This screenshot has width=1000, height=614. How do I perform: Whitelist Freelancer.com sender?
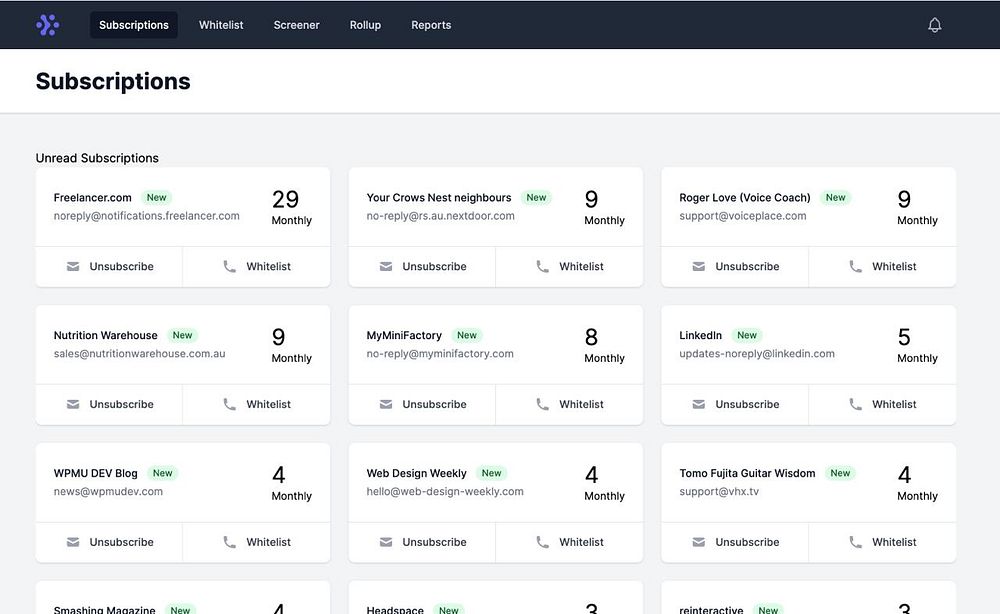[x=256, y=267]
